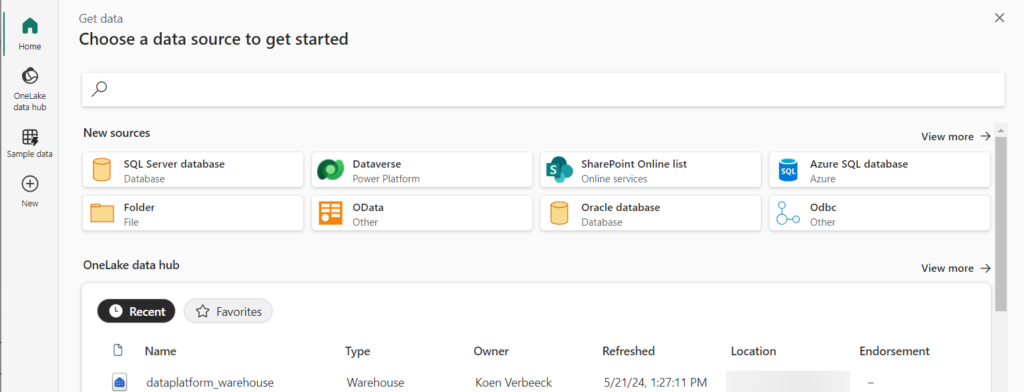Switch to the Recent tab
1024x392 pixels.
click(x=136, y=312)
